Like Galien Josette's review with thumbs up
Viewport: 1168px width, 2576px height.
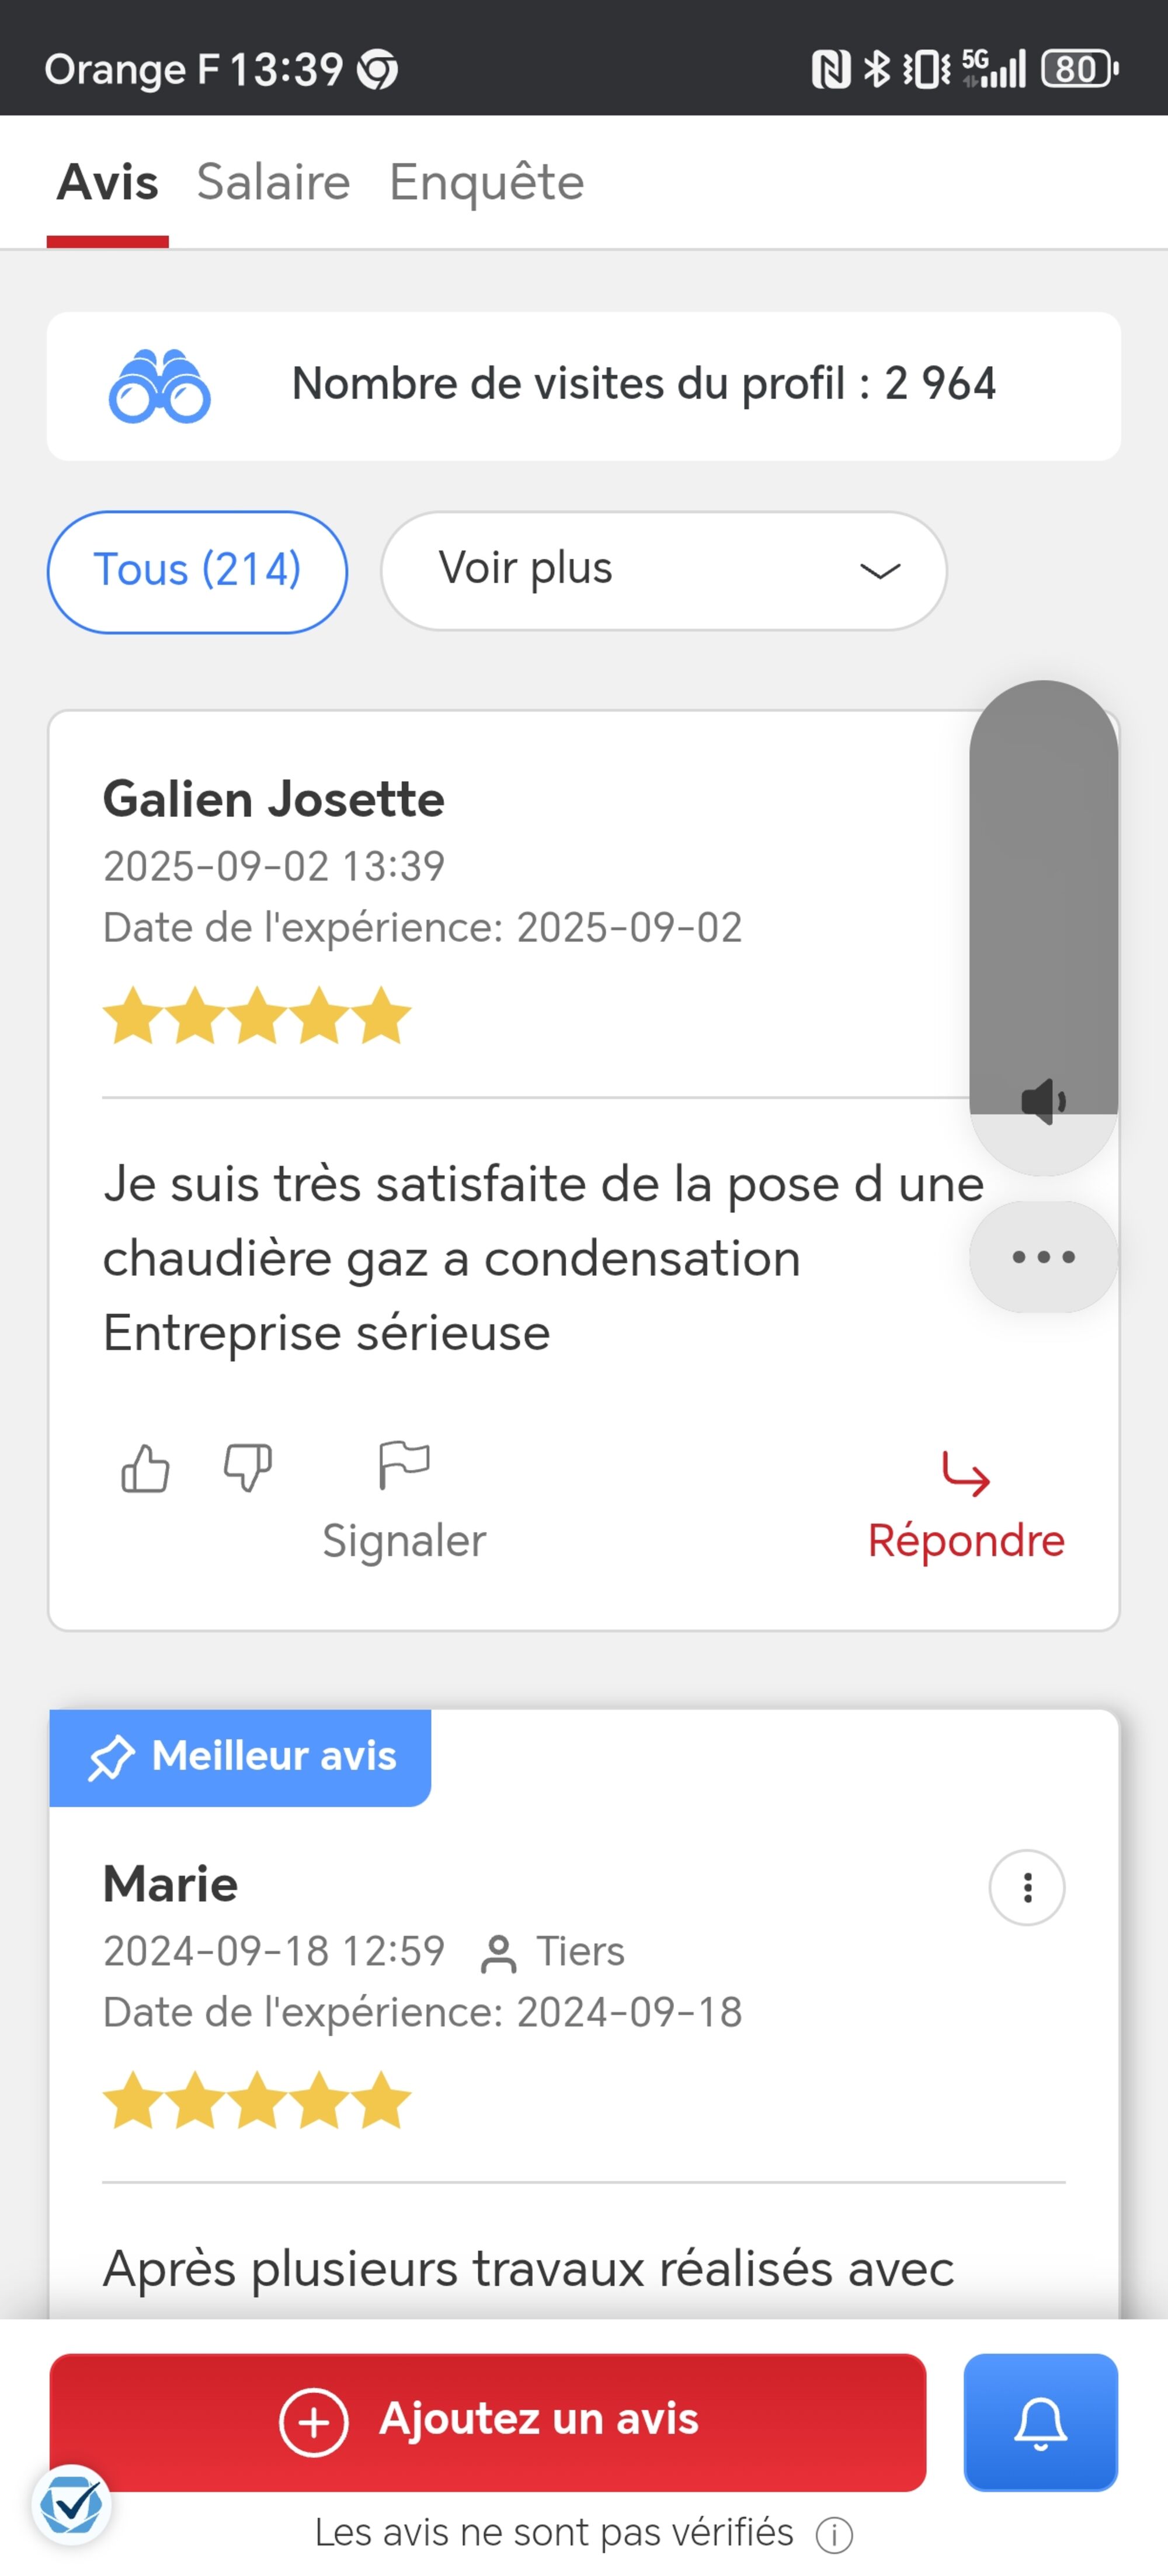coord(145,1469)
